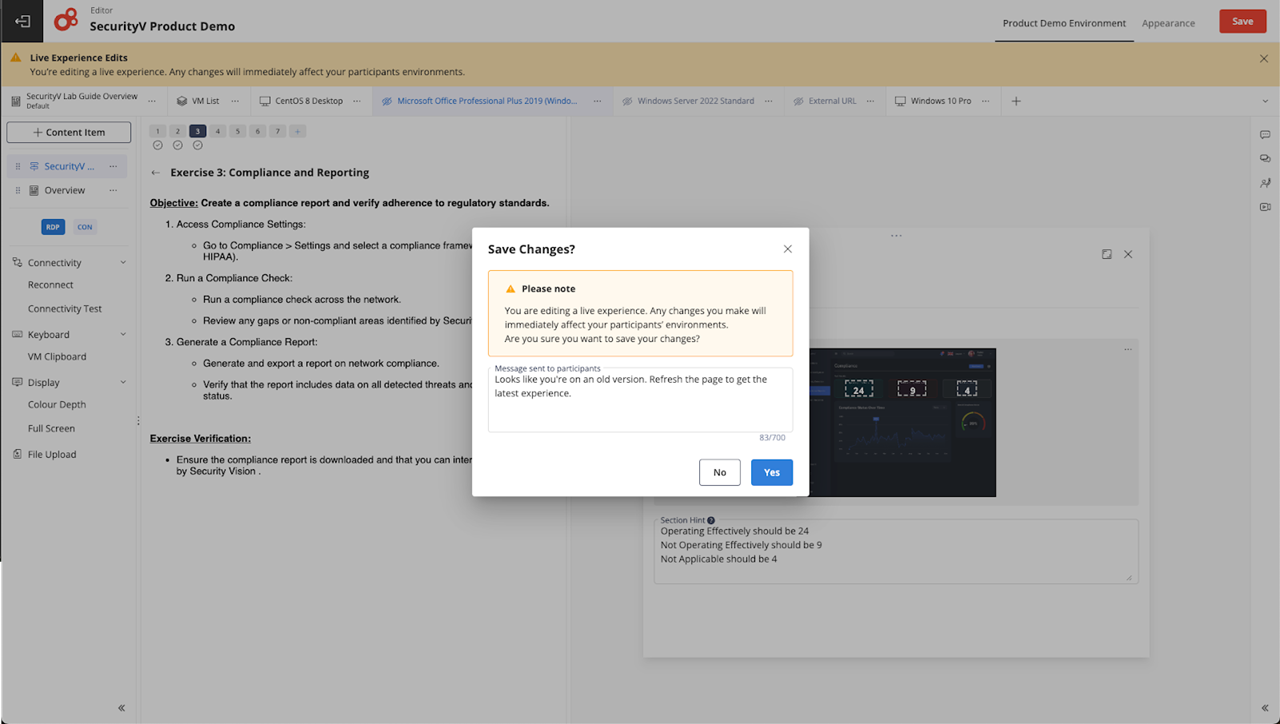Click inside the Message sent to participants field

point(640,400)
